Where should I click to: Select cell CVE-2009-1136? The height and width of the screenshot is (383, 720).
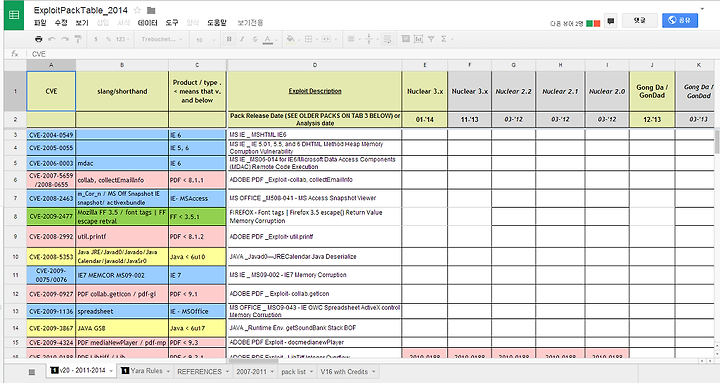tap(51, 311)
